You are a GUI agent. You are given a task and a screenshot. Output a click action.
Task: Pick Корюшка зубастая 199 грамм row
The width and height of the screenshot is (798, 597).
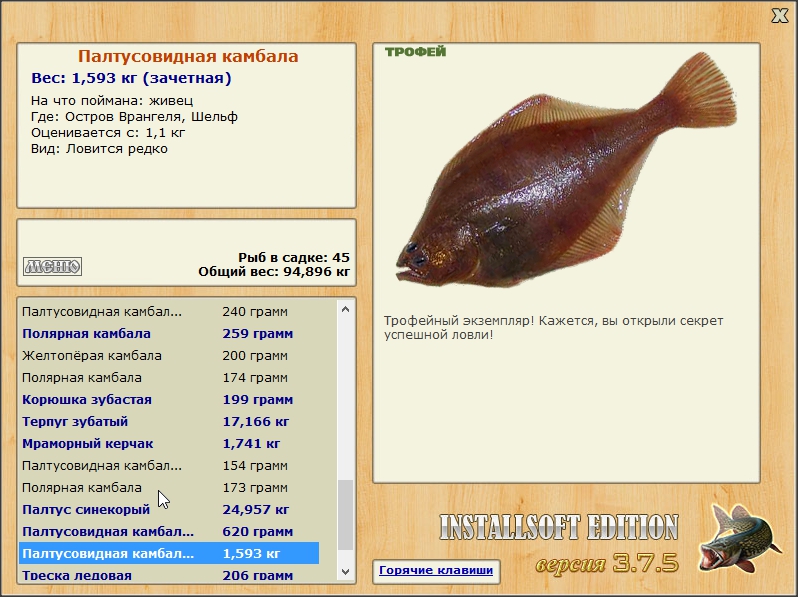click(168, 399)
